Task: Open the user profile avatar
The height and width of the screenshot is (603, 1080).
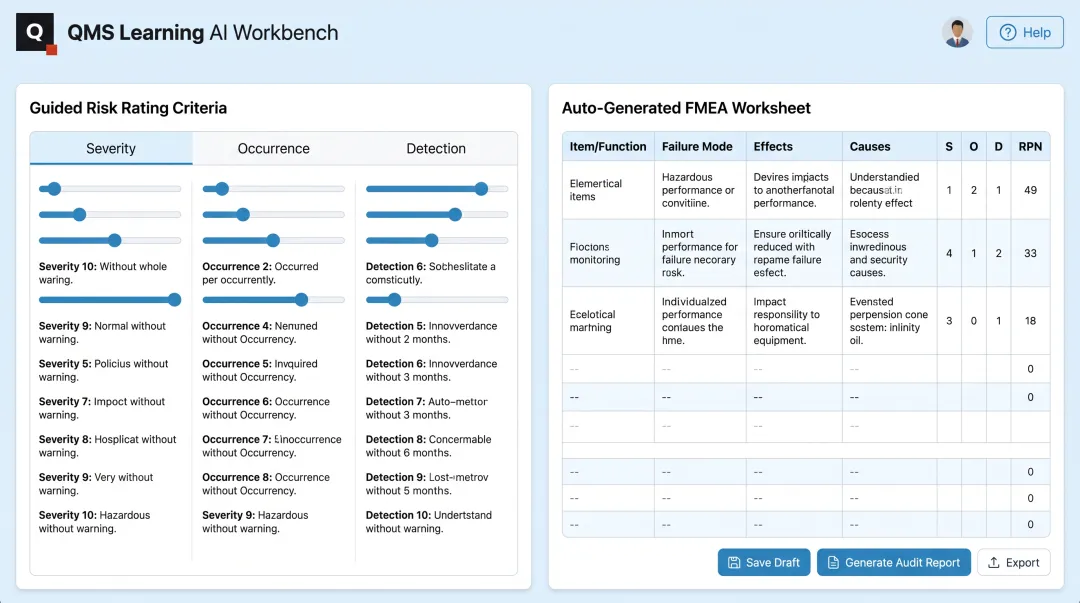Action: point(957,32)
